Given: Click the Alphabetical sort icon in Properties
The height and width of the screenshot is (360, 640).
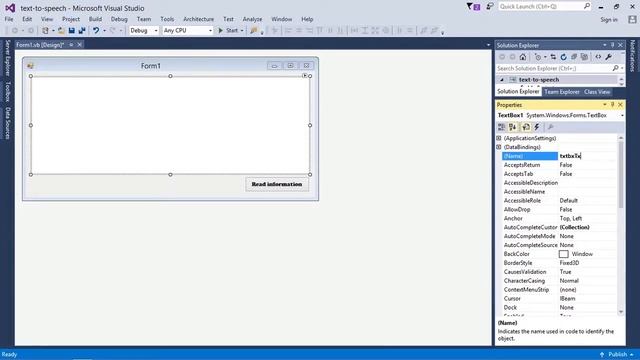Looking at the screenshot, I should click(513, 127).
